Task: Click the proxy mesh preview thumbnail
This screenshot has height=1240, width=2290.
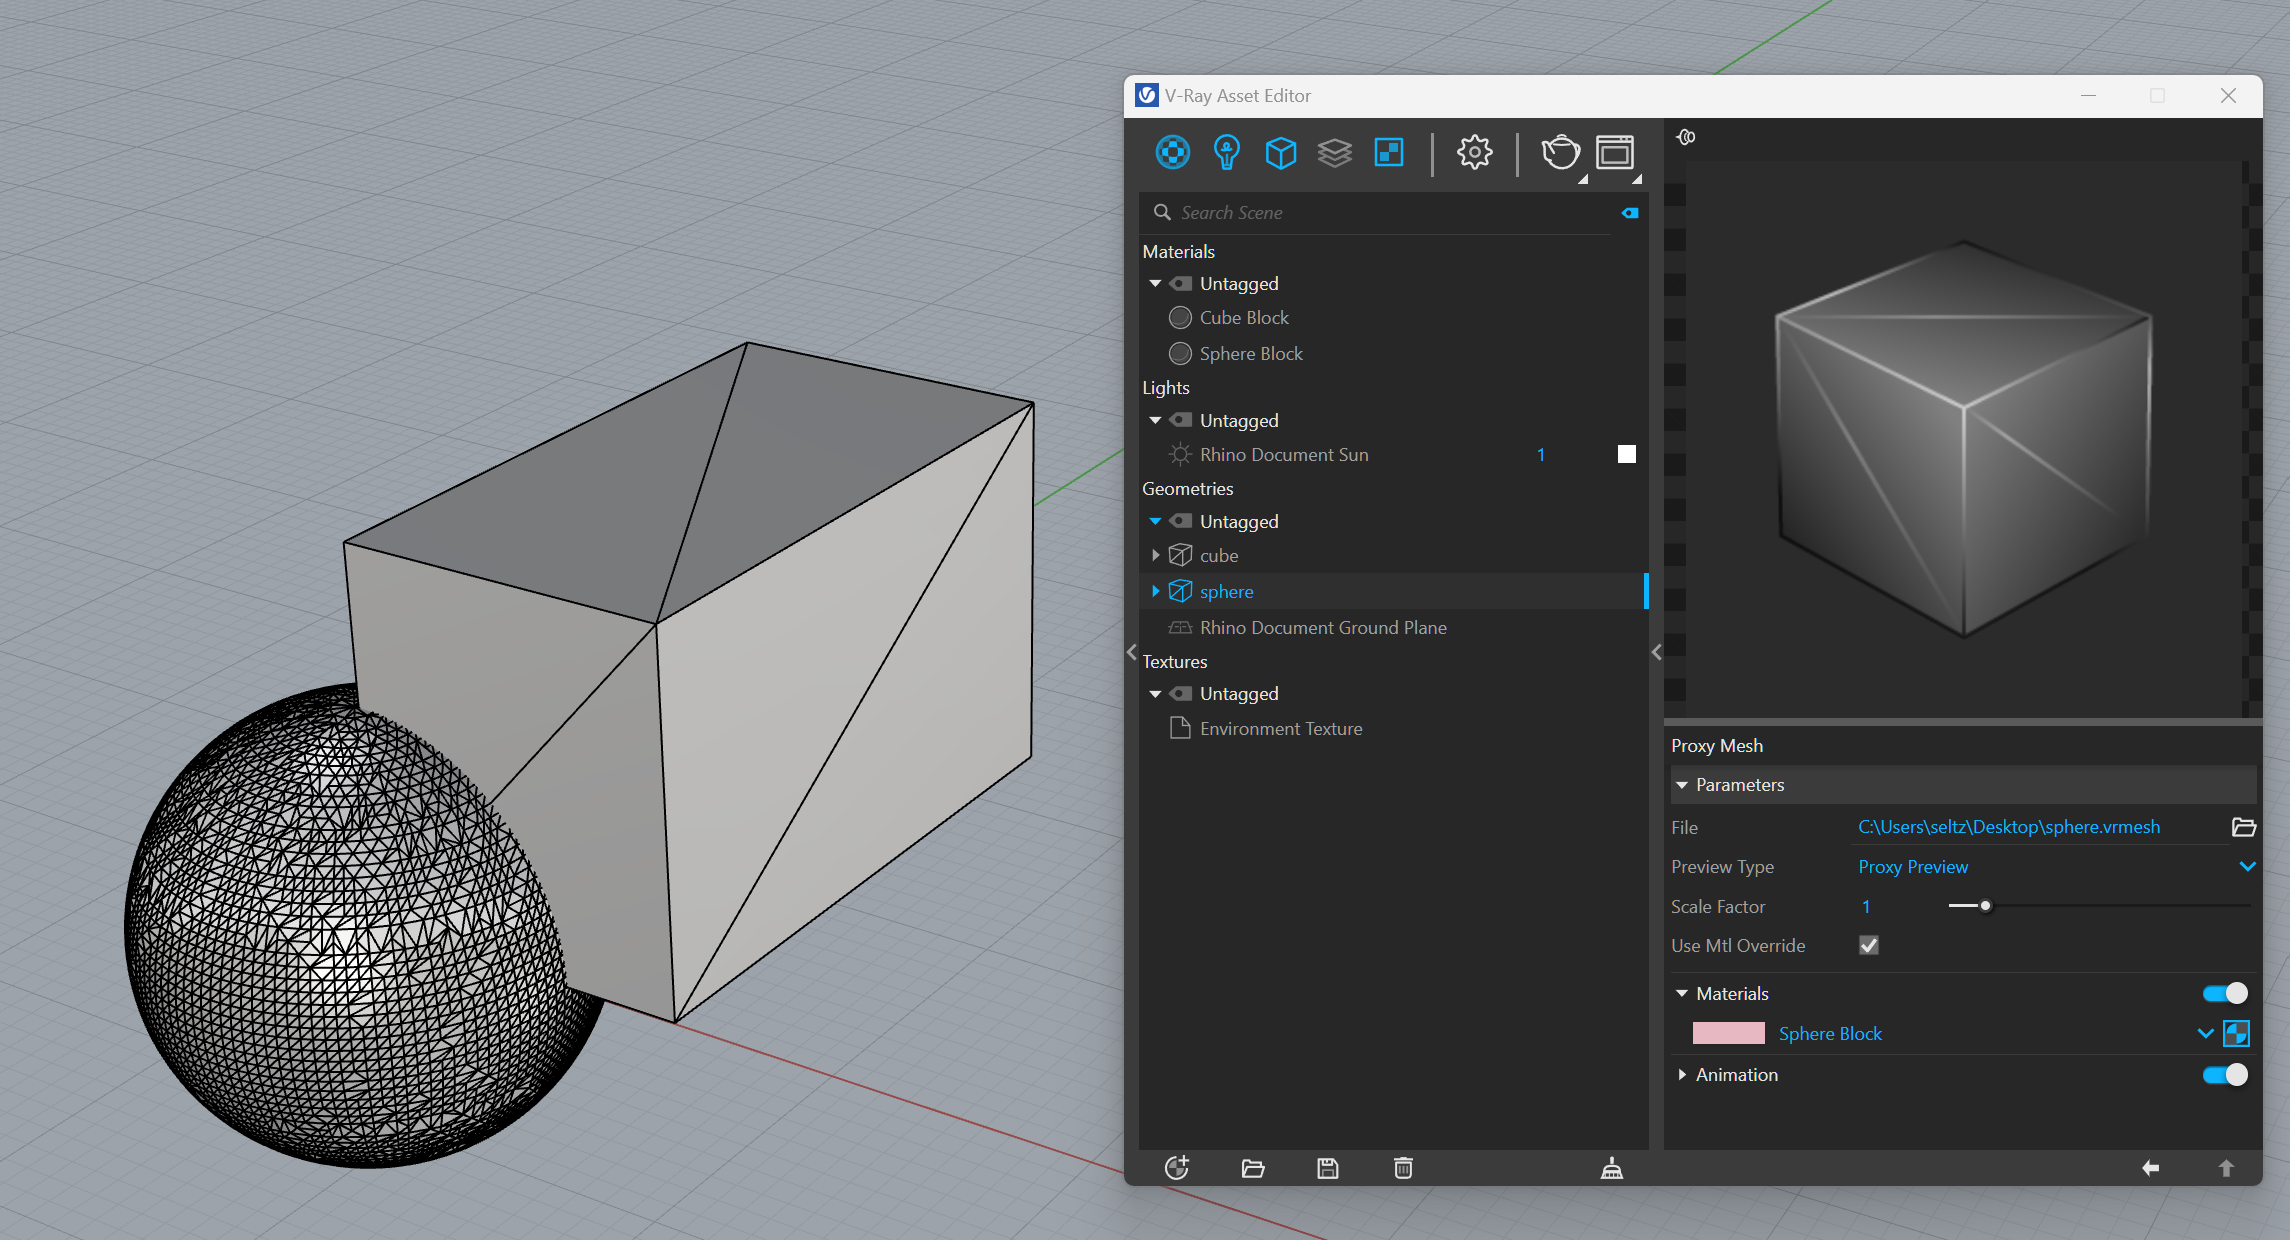Action: point(1963,438)
